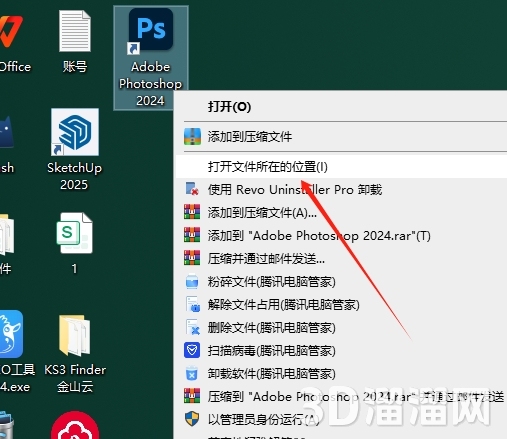
Task: Select the KS3 Finder 金山云 folder
Action: (75, 354)
